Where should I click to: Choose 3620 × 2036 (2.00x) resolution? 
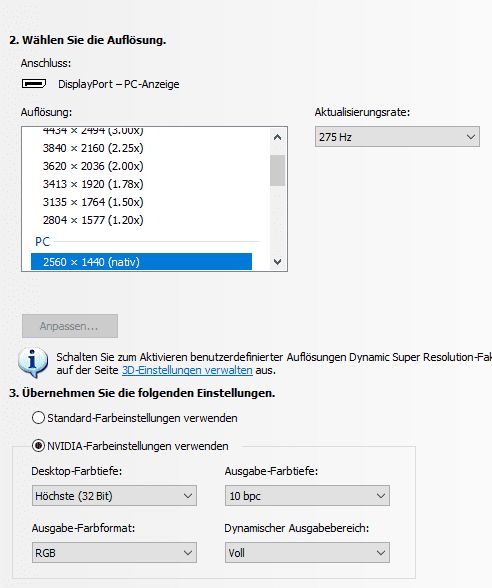click(x=141, y=166)
